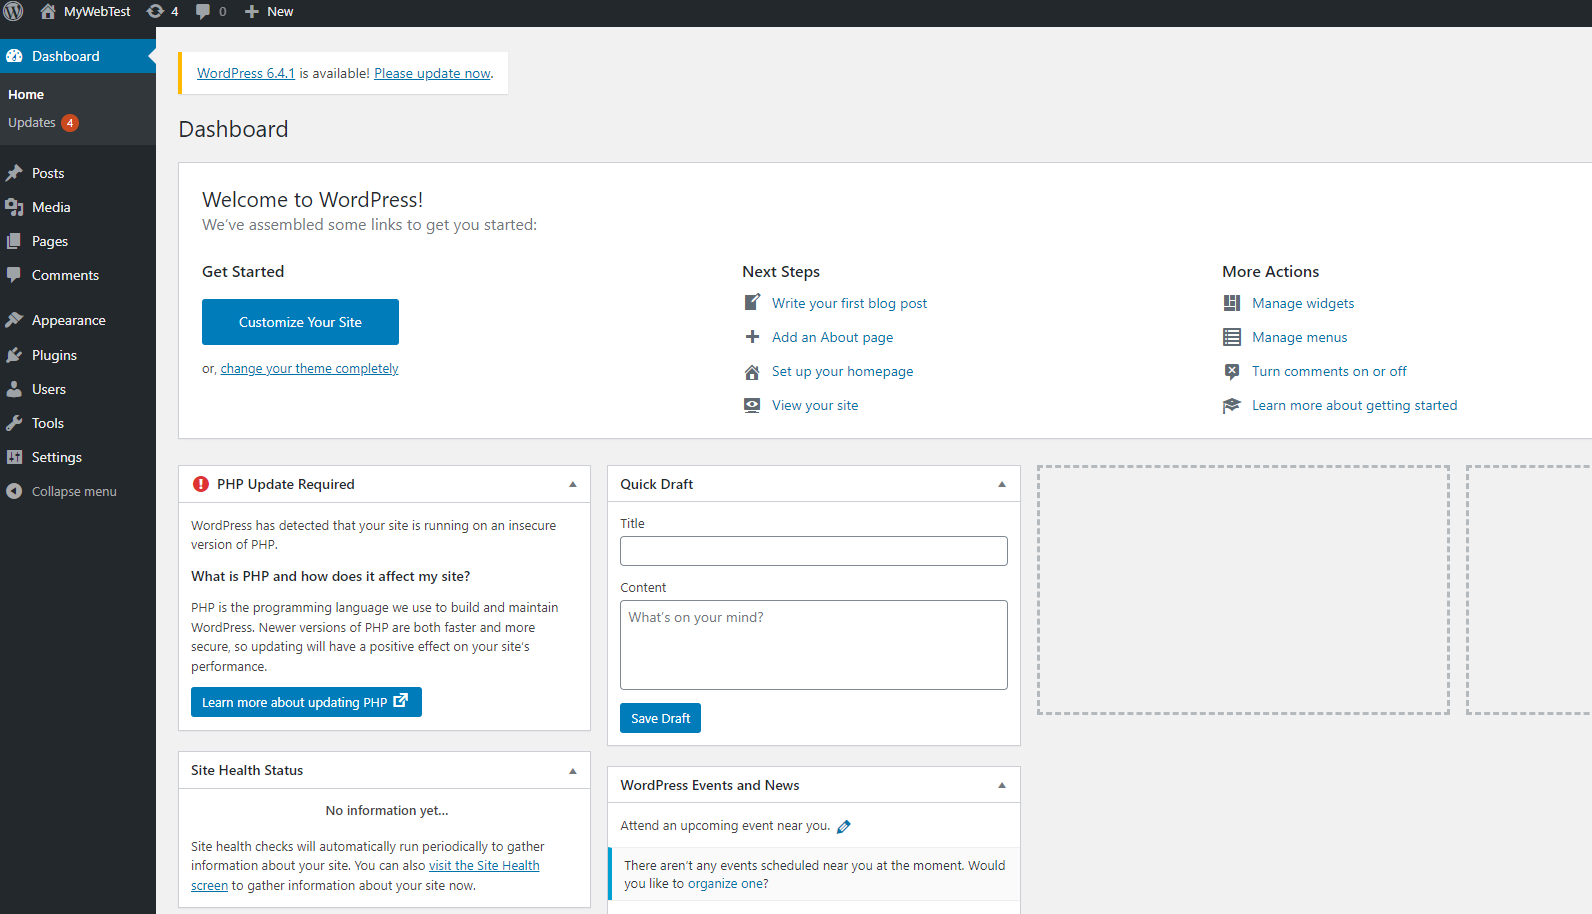Click the Posts pushpin icon
The image size is (1592, 914).
14,173
